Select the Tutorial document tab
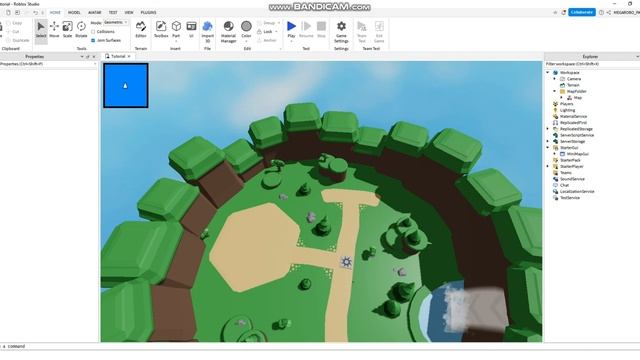This screenshot has height=360, width=640. (x=118, y=56)
